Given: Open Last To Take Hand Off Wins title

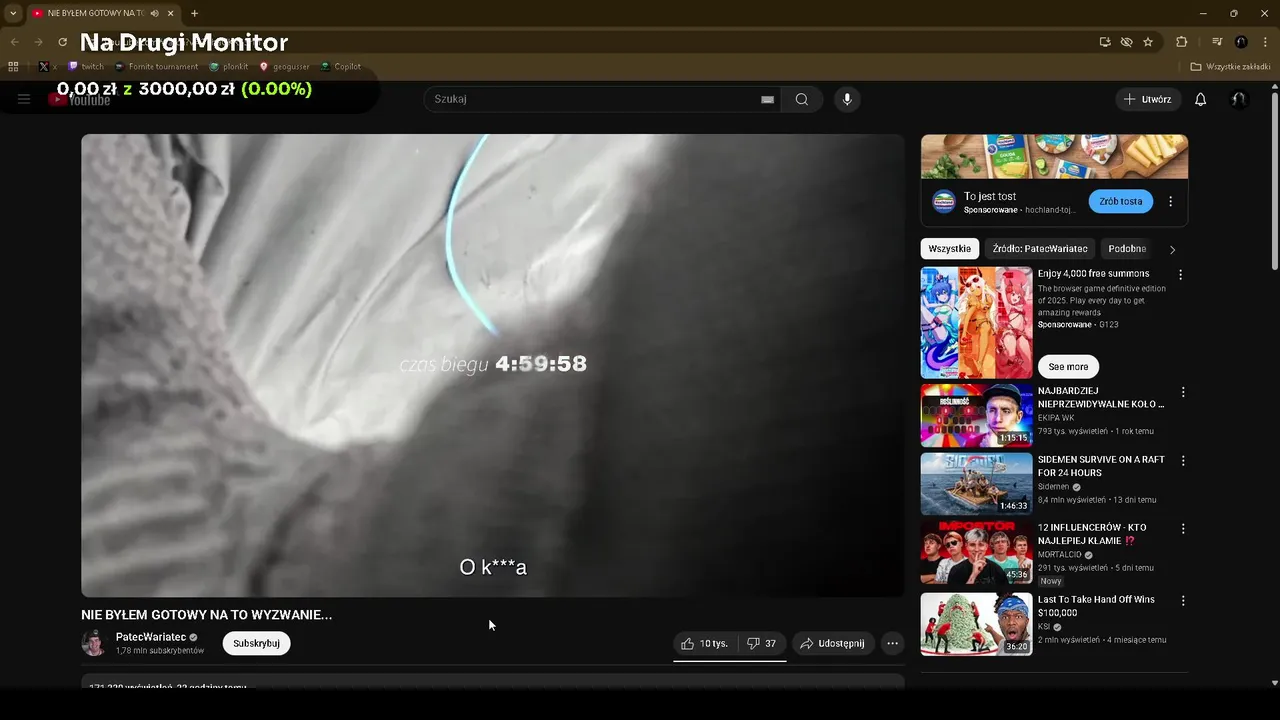Looking at the screenshot, I should (x=1096, y=606).
